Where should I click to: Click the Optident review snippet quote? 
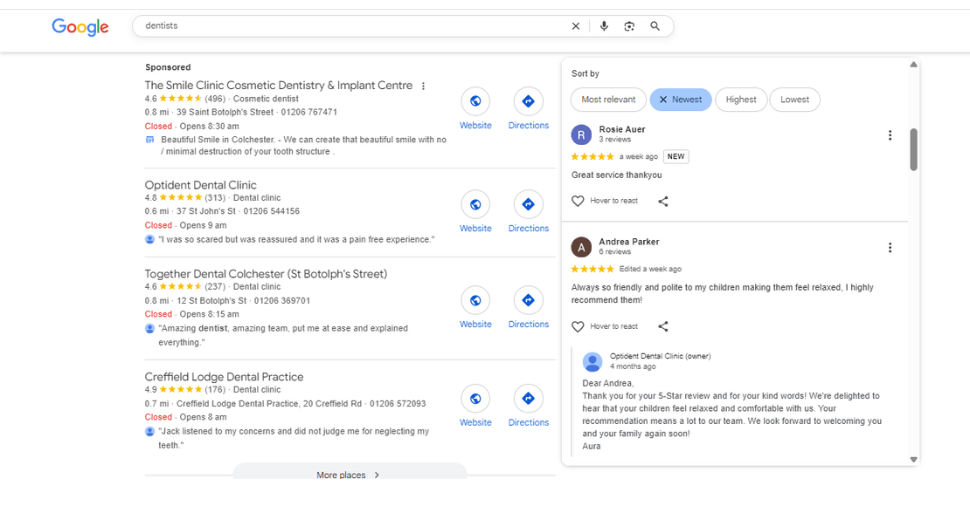tap(296, 239)
